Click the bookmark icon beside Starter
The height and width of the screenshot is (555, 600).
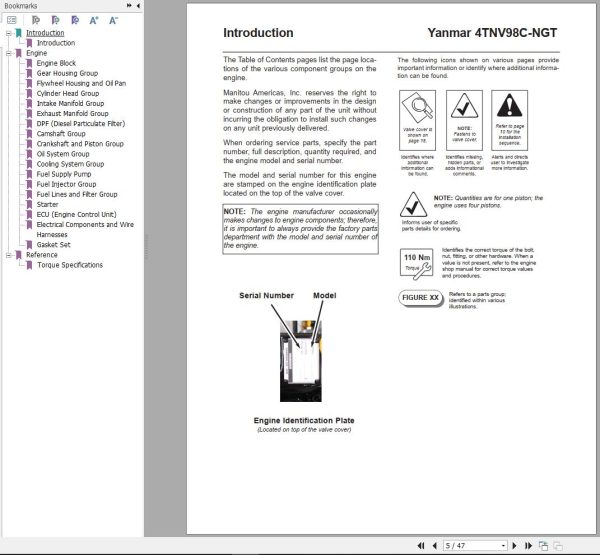pyautogui.click(x=29, y=204)
